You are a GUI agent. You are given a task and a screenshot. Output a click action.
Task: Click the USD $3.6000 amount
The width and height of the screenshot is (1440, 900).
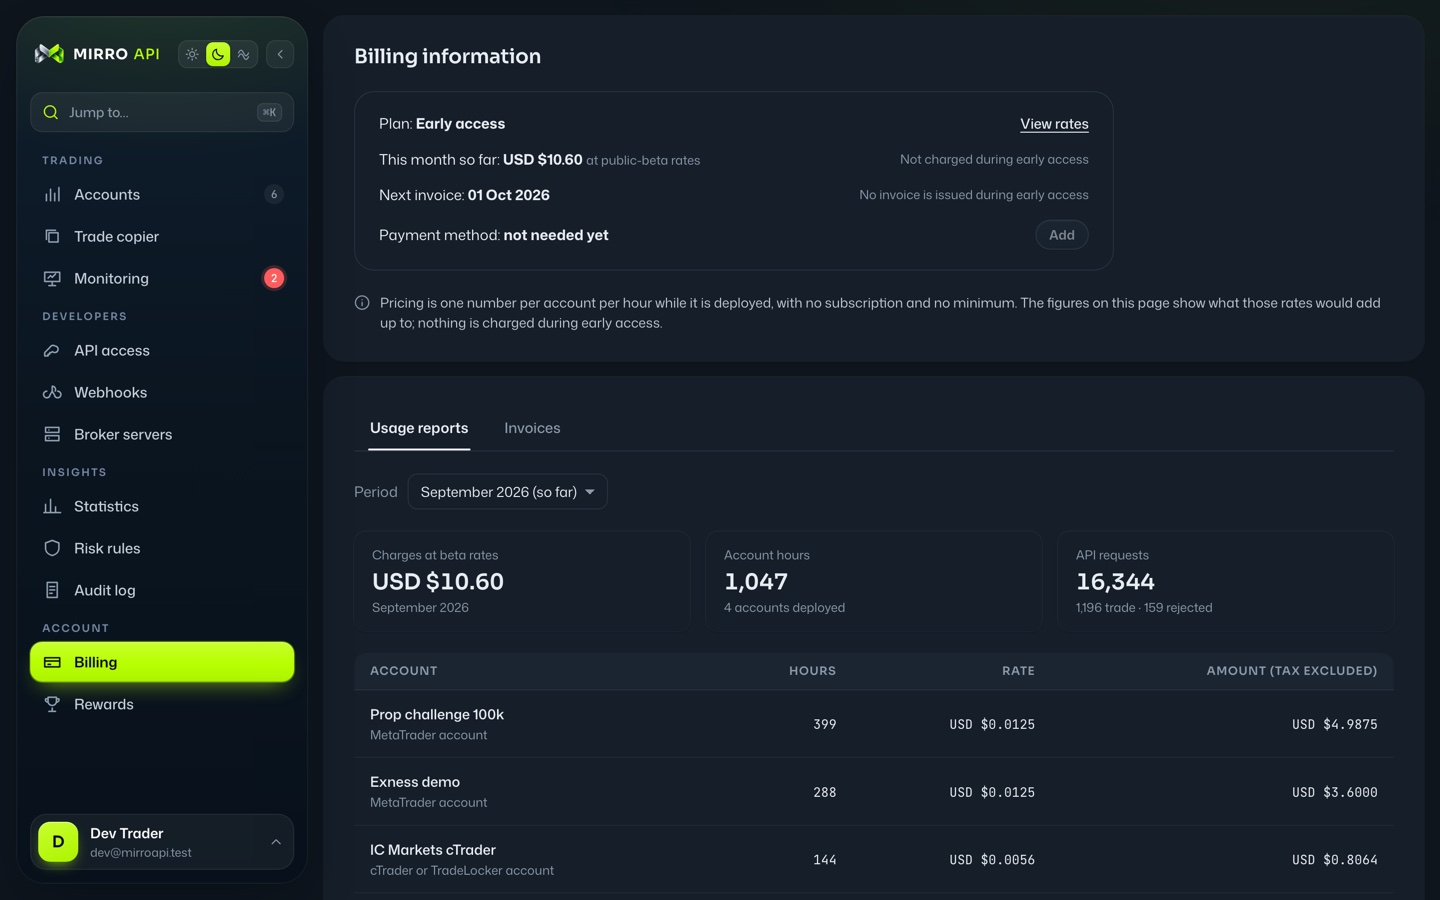(1334, 792)
